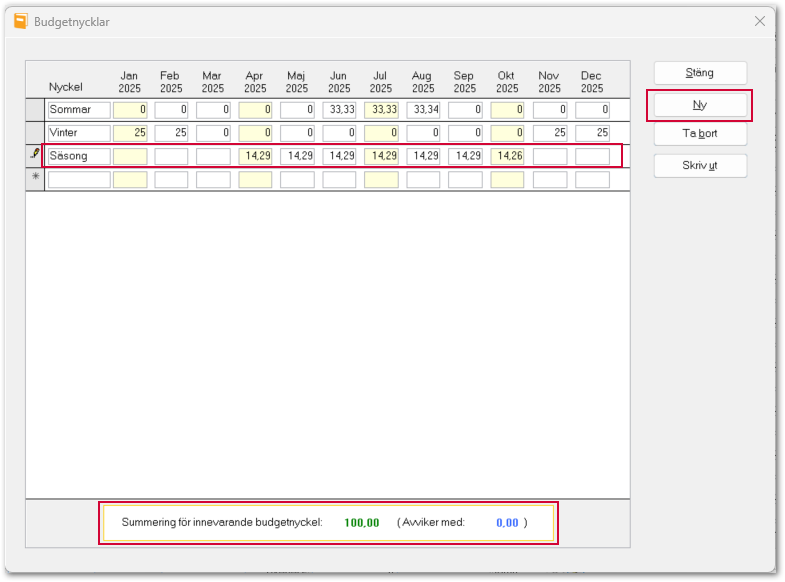Click Säsong Maj 2025 value 14,29

pos(297,156)
